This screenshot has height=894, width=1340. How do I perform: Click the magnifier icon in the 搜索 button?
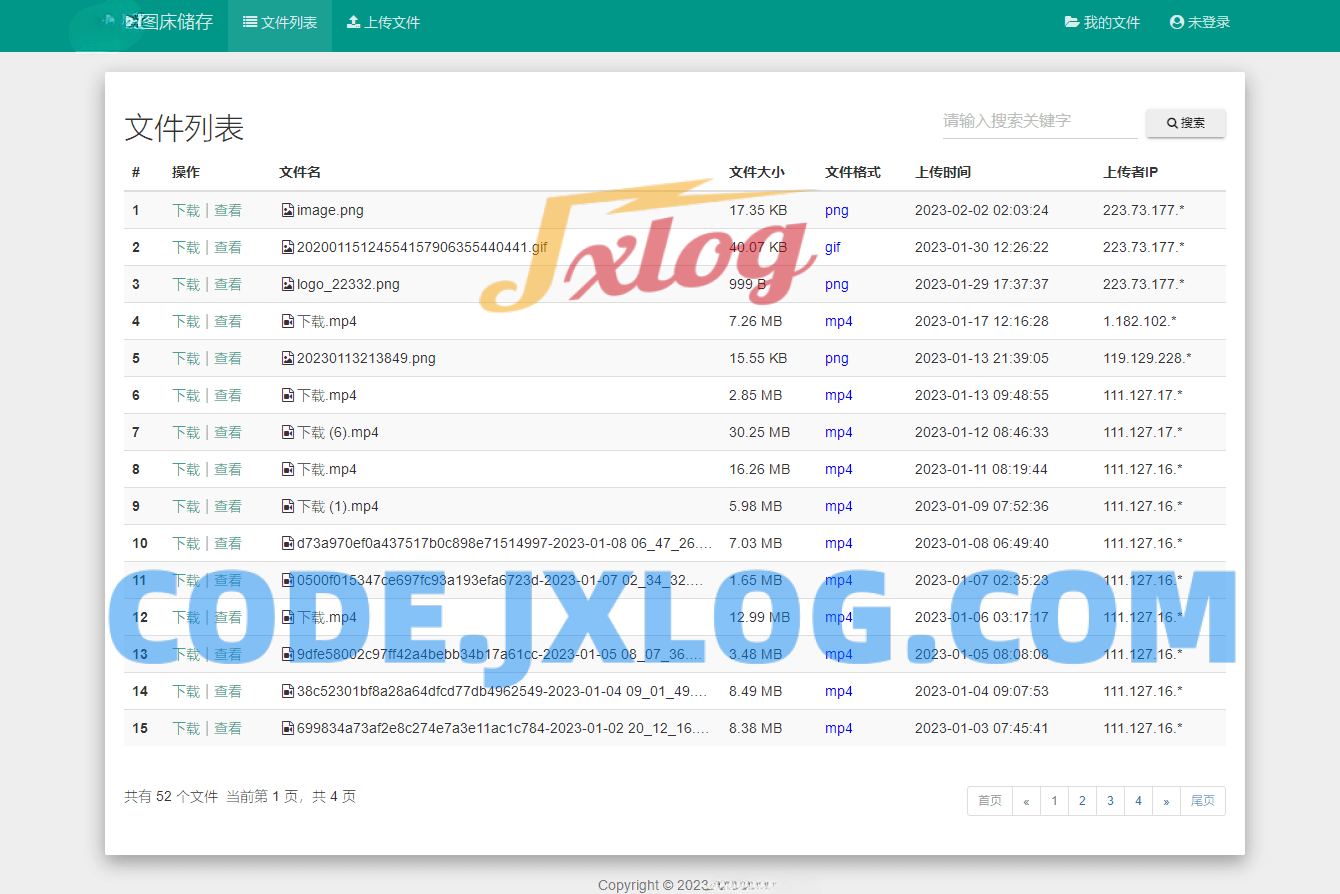(1171, 122)
